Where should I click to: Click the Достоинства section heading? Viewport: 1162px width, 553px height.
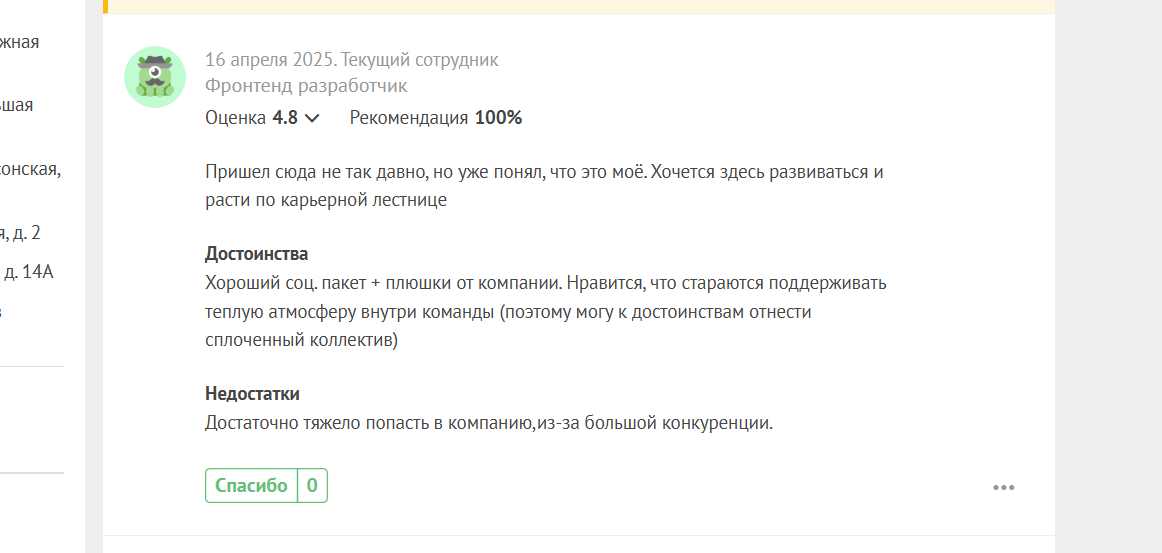256,254
